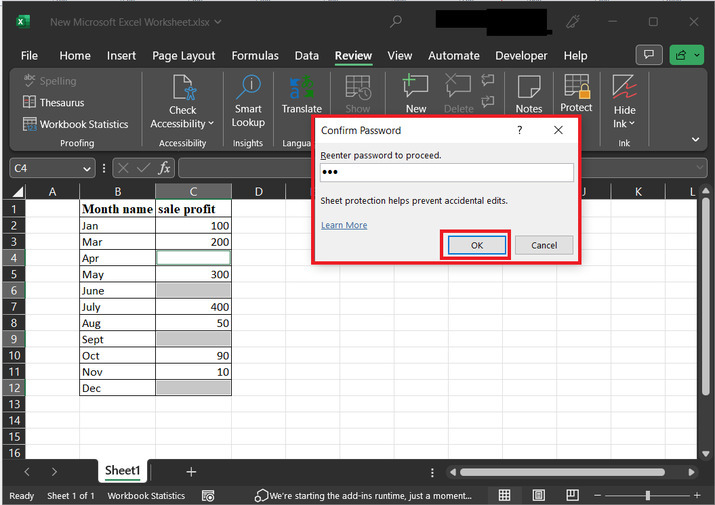Click the Check Accessibility icon
The width and height of the screenshot is (715, 505).
pos(182,88)
